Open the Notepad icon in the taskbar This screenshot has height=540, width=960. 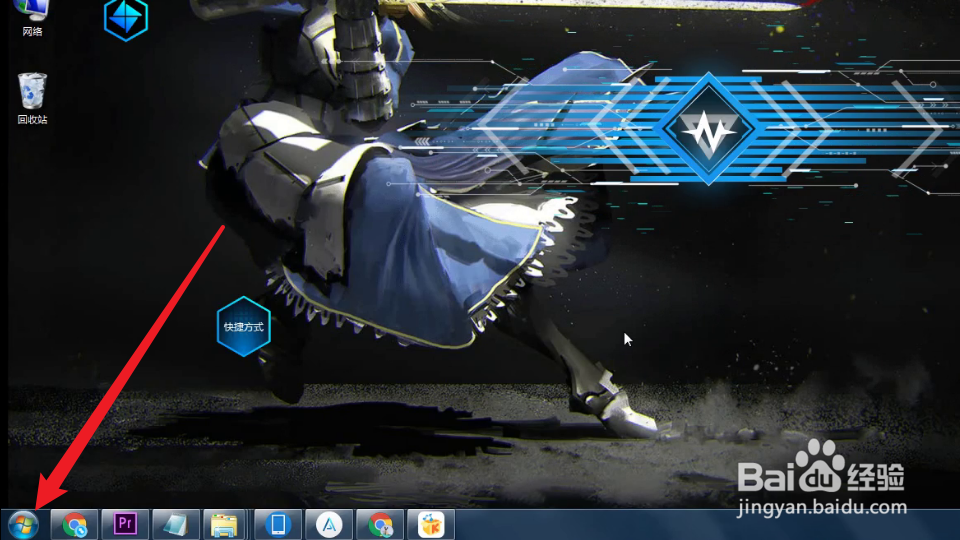click(176, 525)
